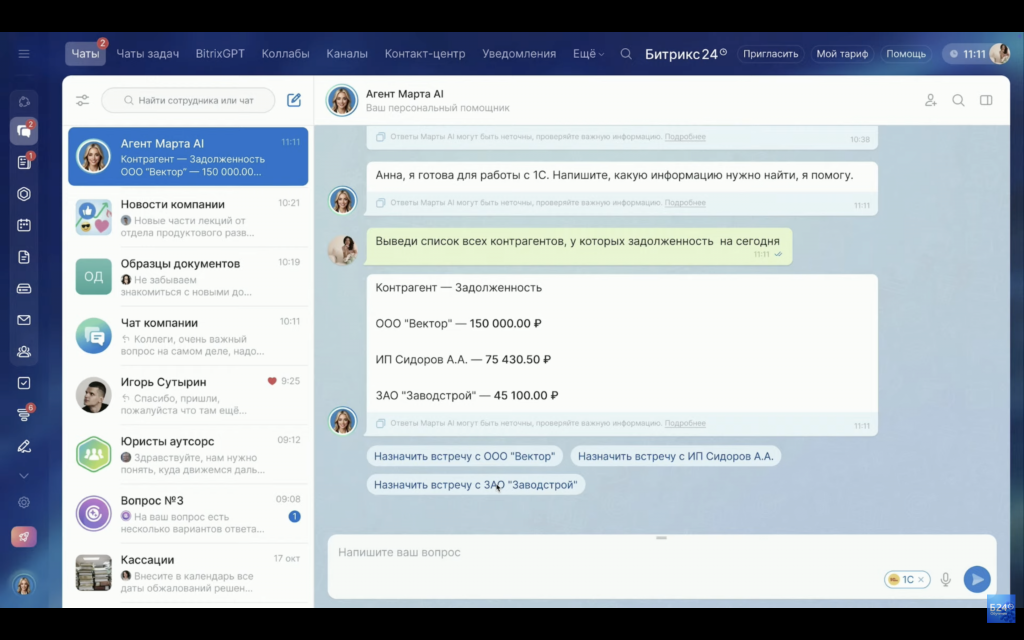Add a member to the chat header
This screenshot has height=640, width=1024.
tap(930, 100)
